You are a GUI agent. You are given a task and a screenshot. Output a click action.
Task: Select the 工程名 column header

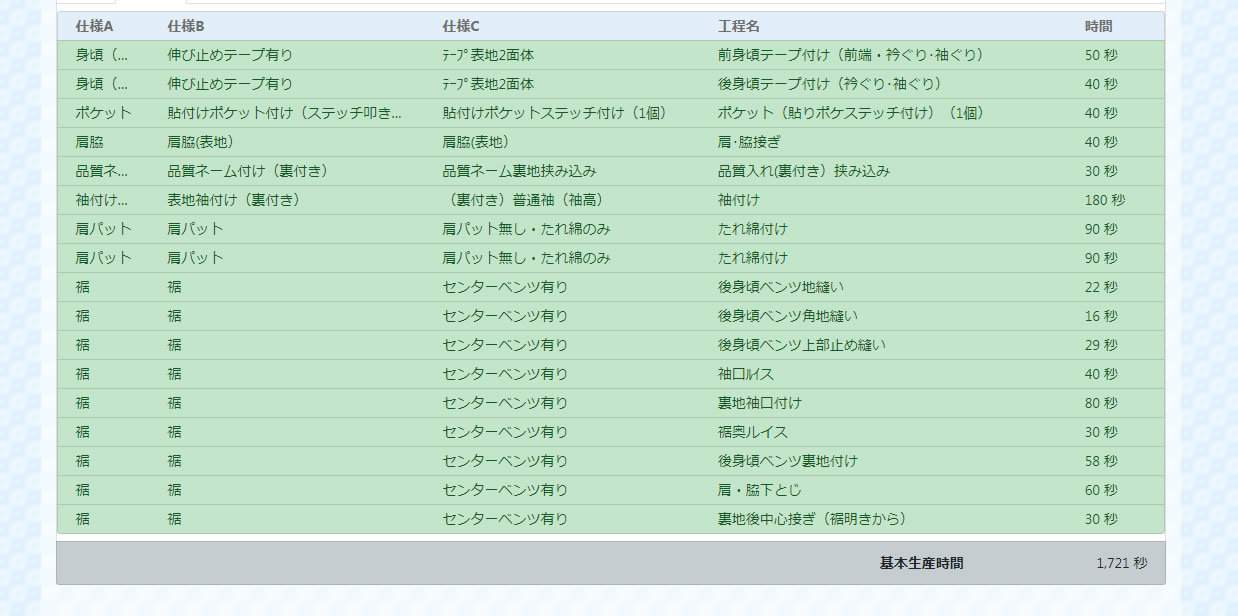click(738, 26)
